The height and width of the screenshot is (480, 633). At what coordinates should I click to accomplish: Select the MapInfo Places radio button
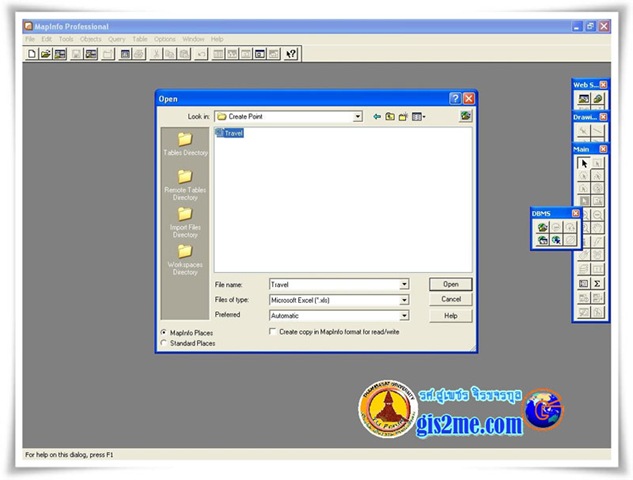pos(163,333)
